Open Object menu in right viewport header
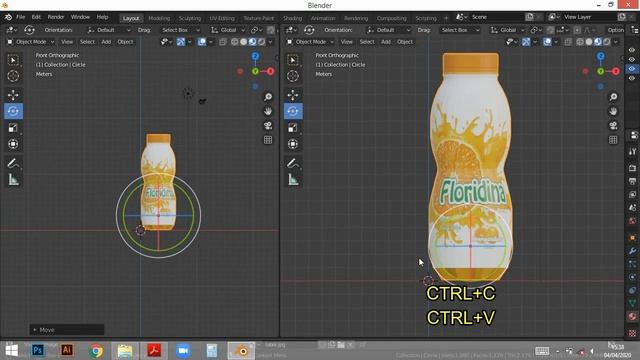Viewport: 640px width, 360px height. coord(405,42)
